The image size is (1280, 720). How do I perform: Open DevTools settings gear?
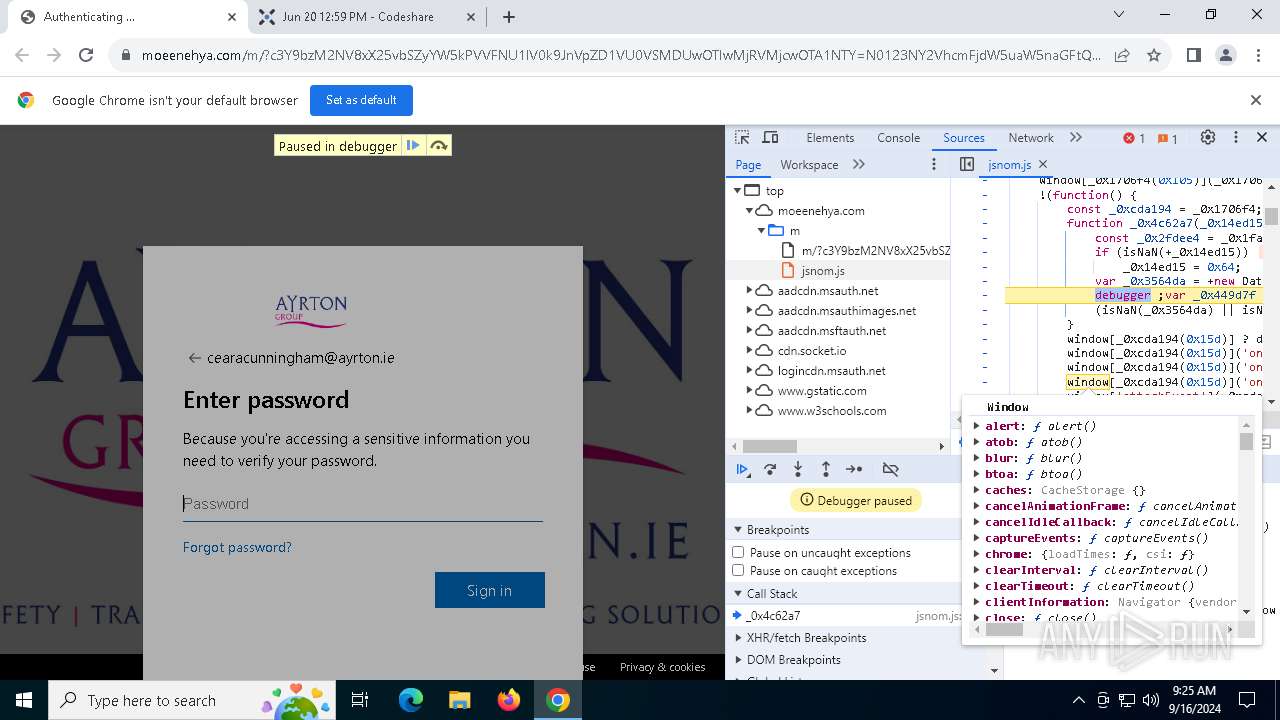[1208, 138]
